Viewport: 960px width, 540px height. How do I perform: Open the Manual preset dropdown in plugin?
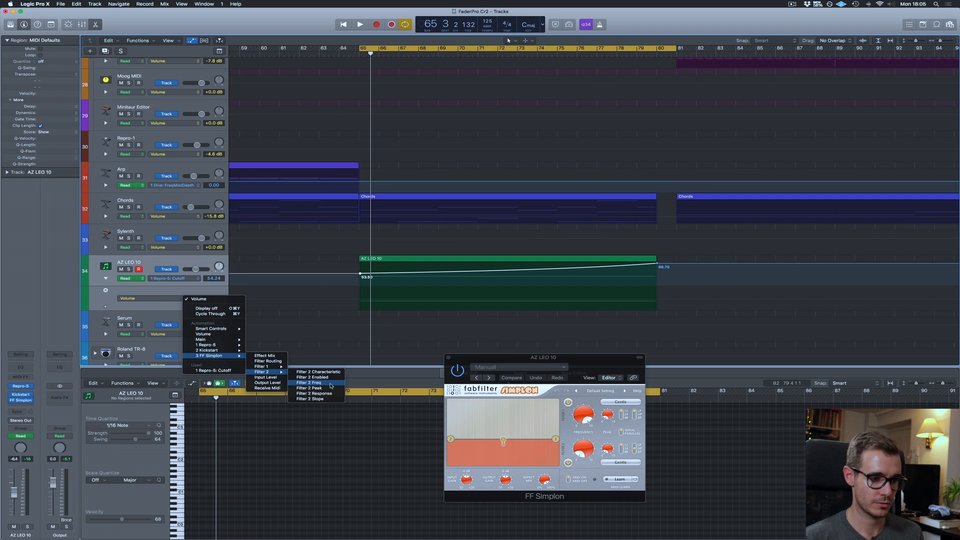[x=519, y=367]
